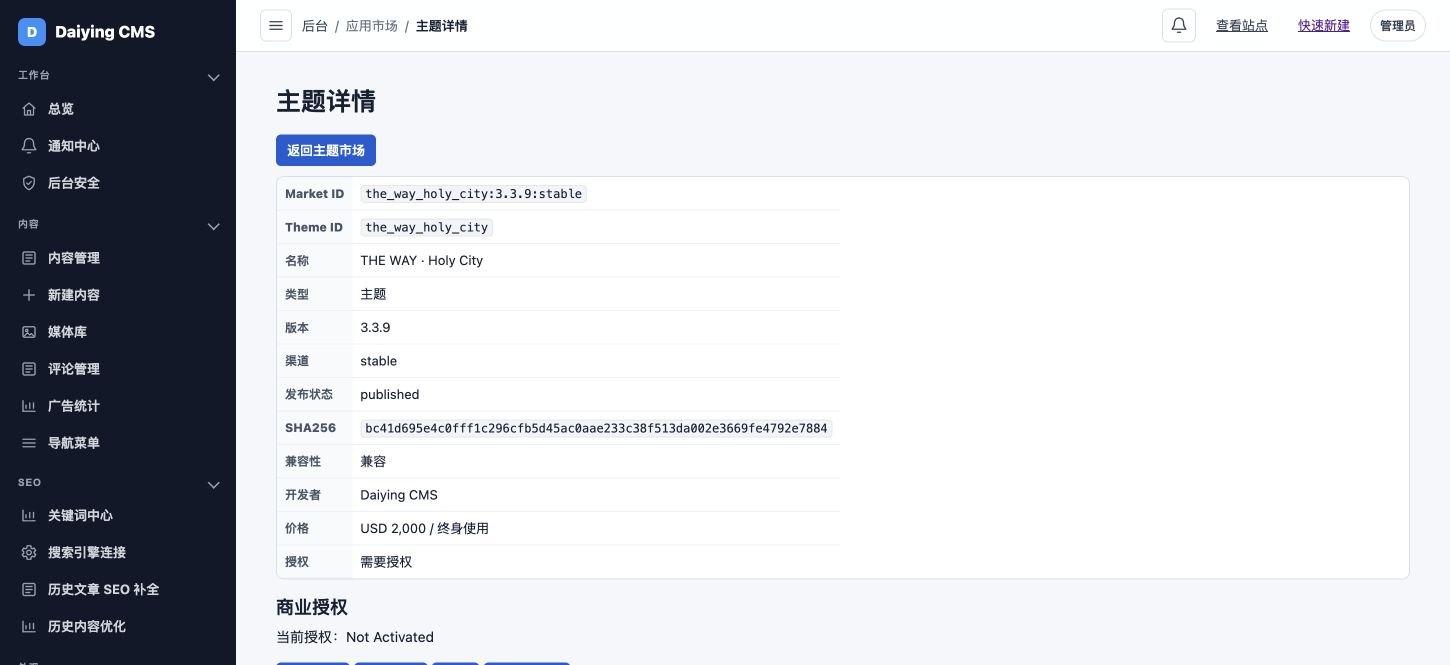Image resolution: width=1450 pixels, height=665 pixels.
Task: Click the 通知中心 bell icon in sidebar
Action: click(x=29, y=146)
